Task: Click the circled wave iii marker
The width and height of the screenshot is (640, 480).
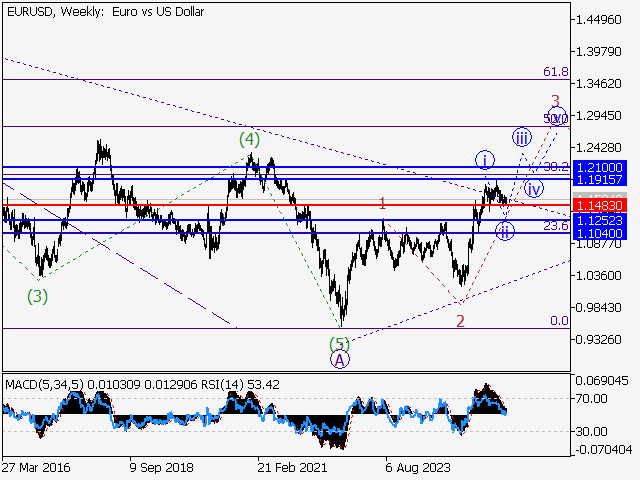Action: coord(521,137)
